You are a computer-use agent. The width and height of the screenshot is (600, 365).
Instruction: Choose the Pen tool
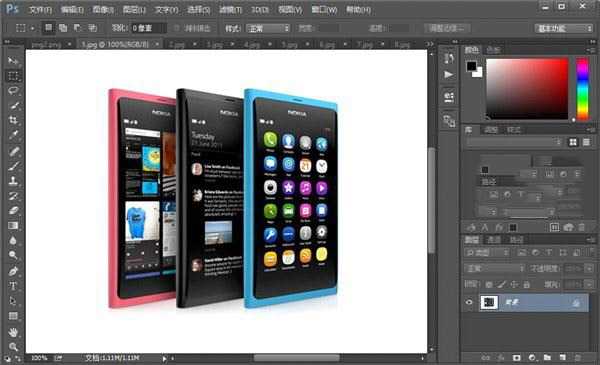(13, 271)
